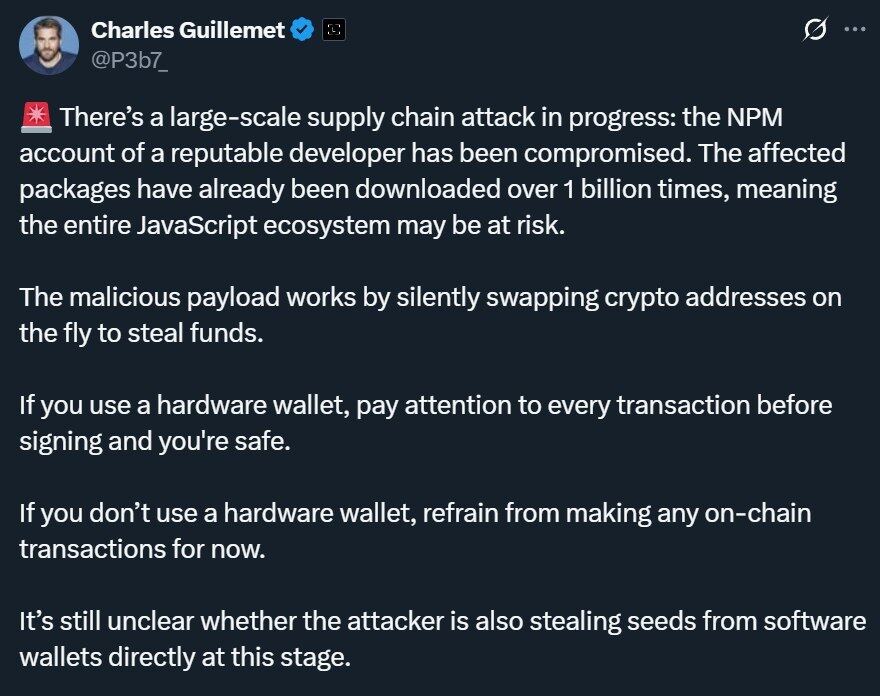Open the Grok explain-post icon
The height and width of the screenshot is (696, 880).
(815, 29)
